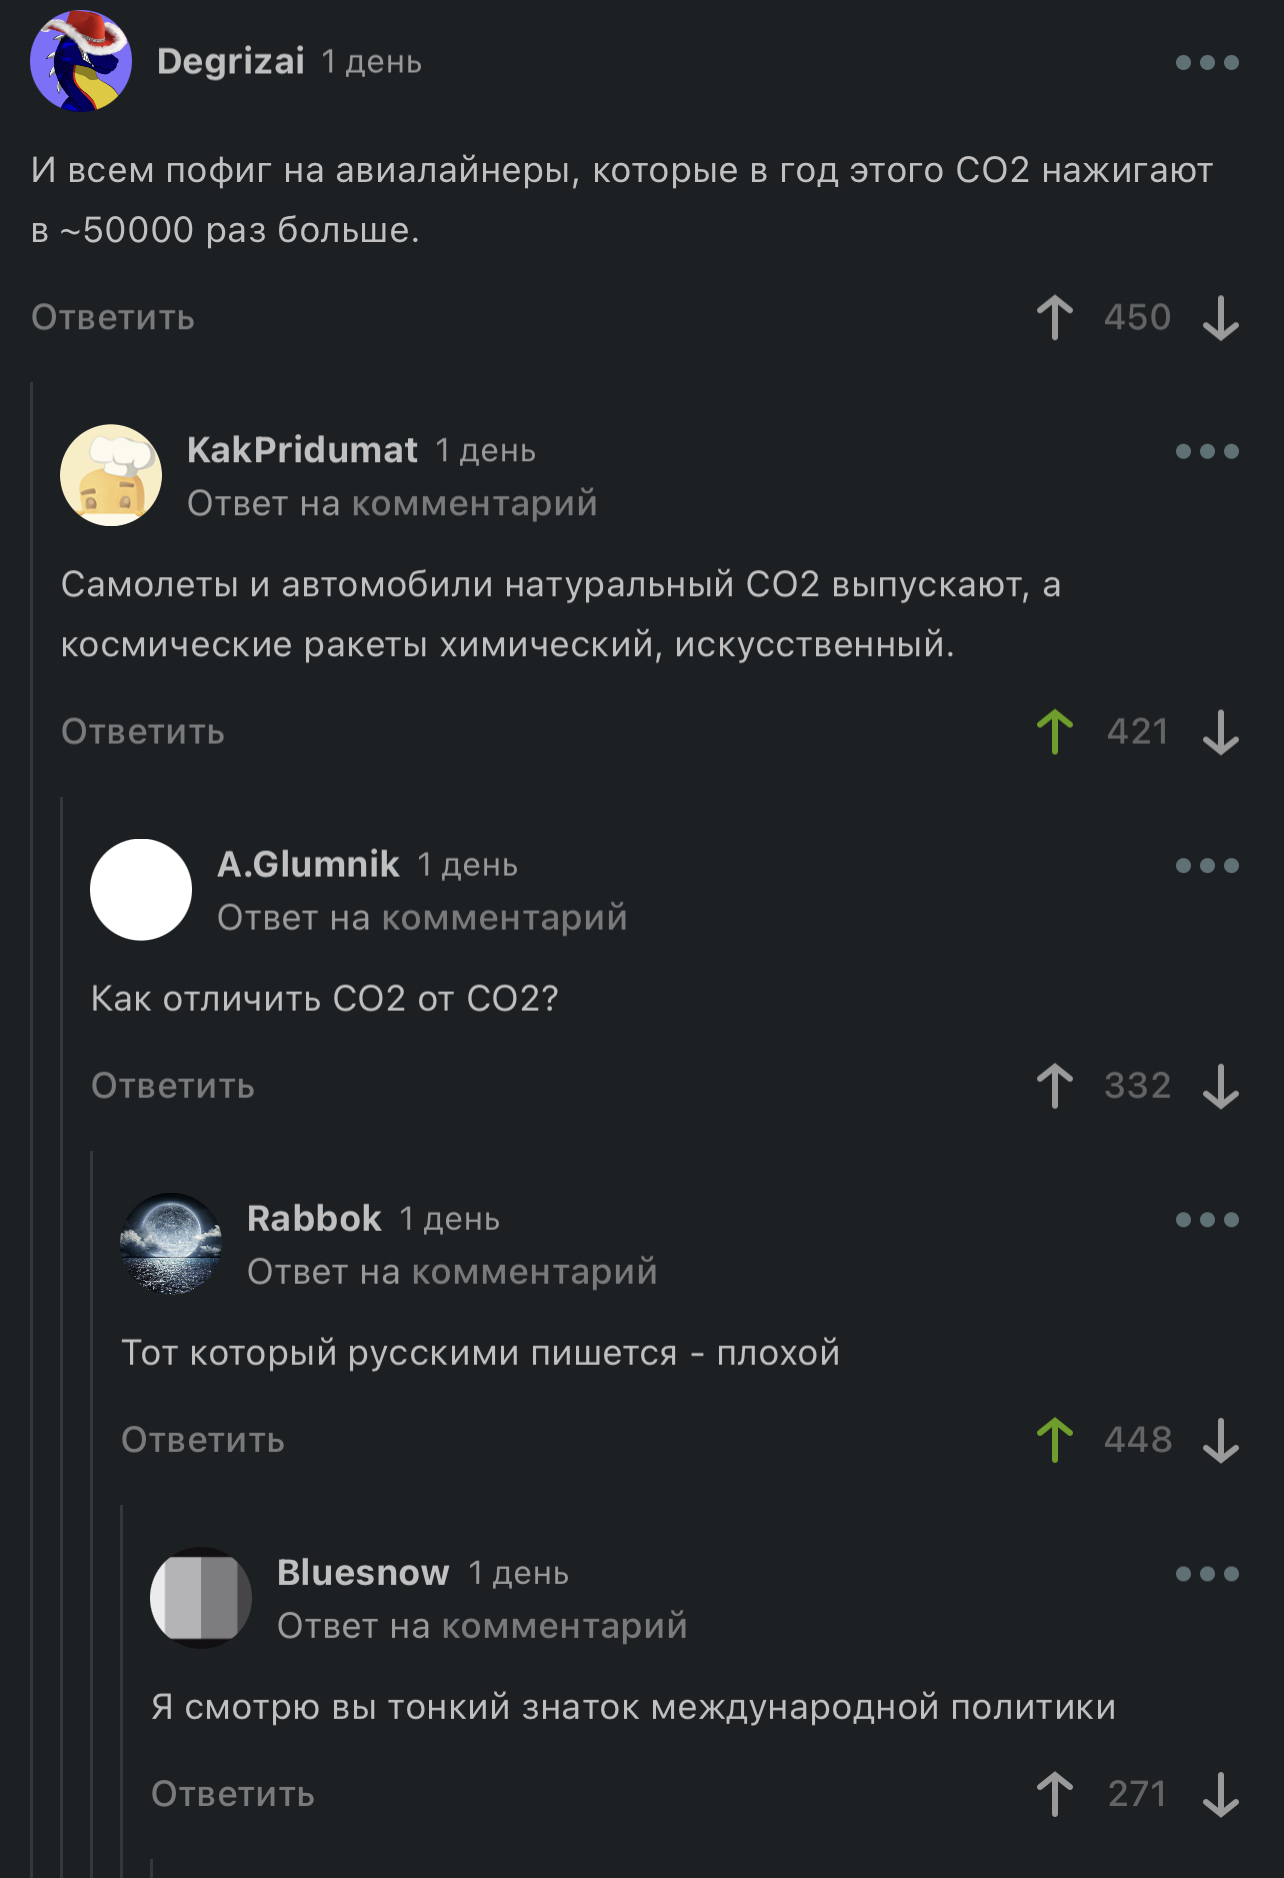Open the three-dot menu on KakPridumat's comment

(1207, 451)
